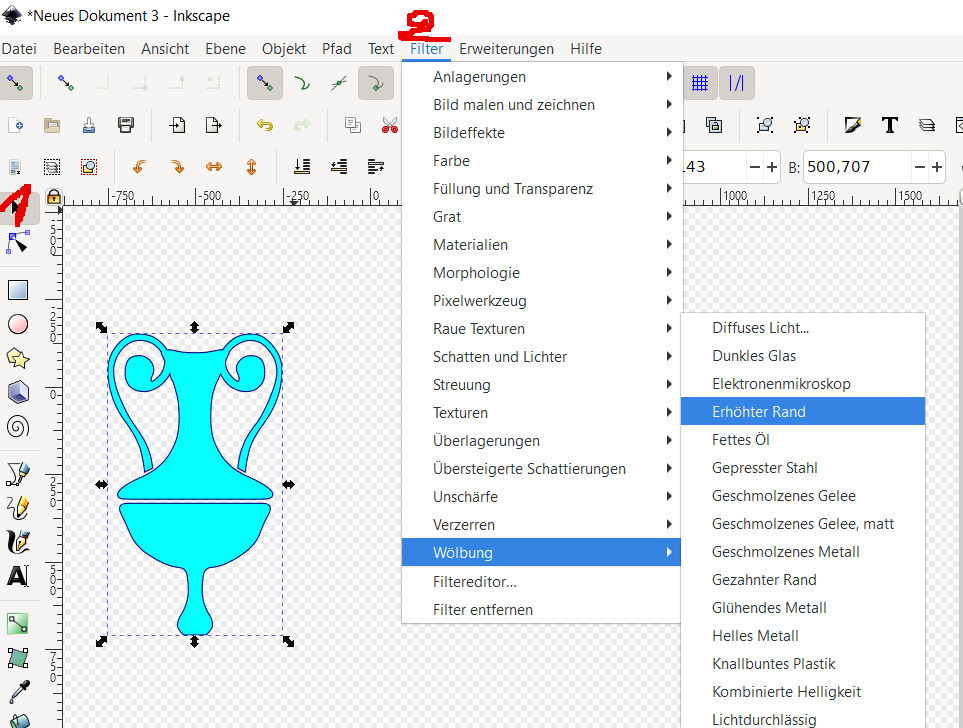Select the Spiral tool
This screenshot has width=963, height=728.
click(18, 427)
